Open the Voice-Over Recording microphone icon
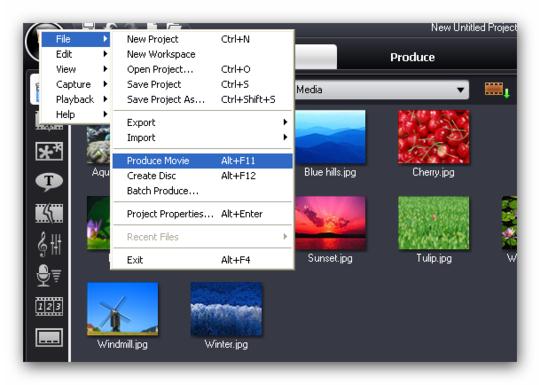The width and height of the screenshot is (540, 385). click(49, 275)
